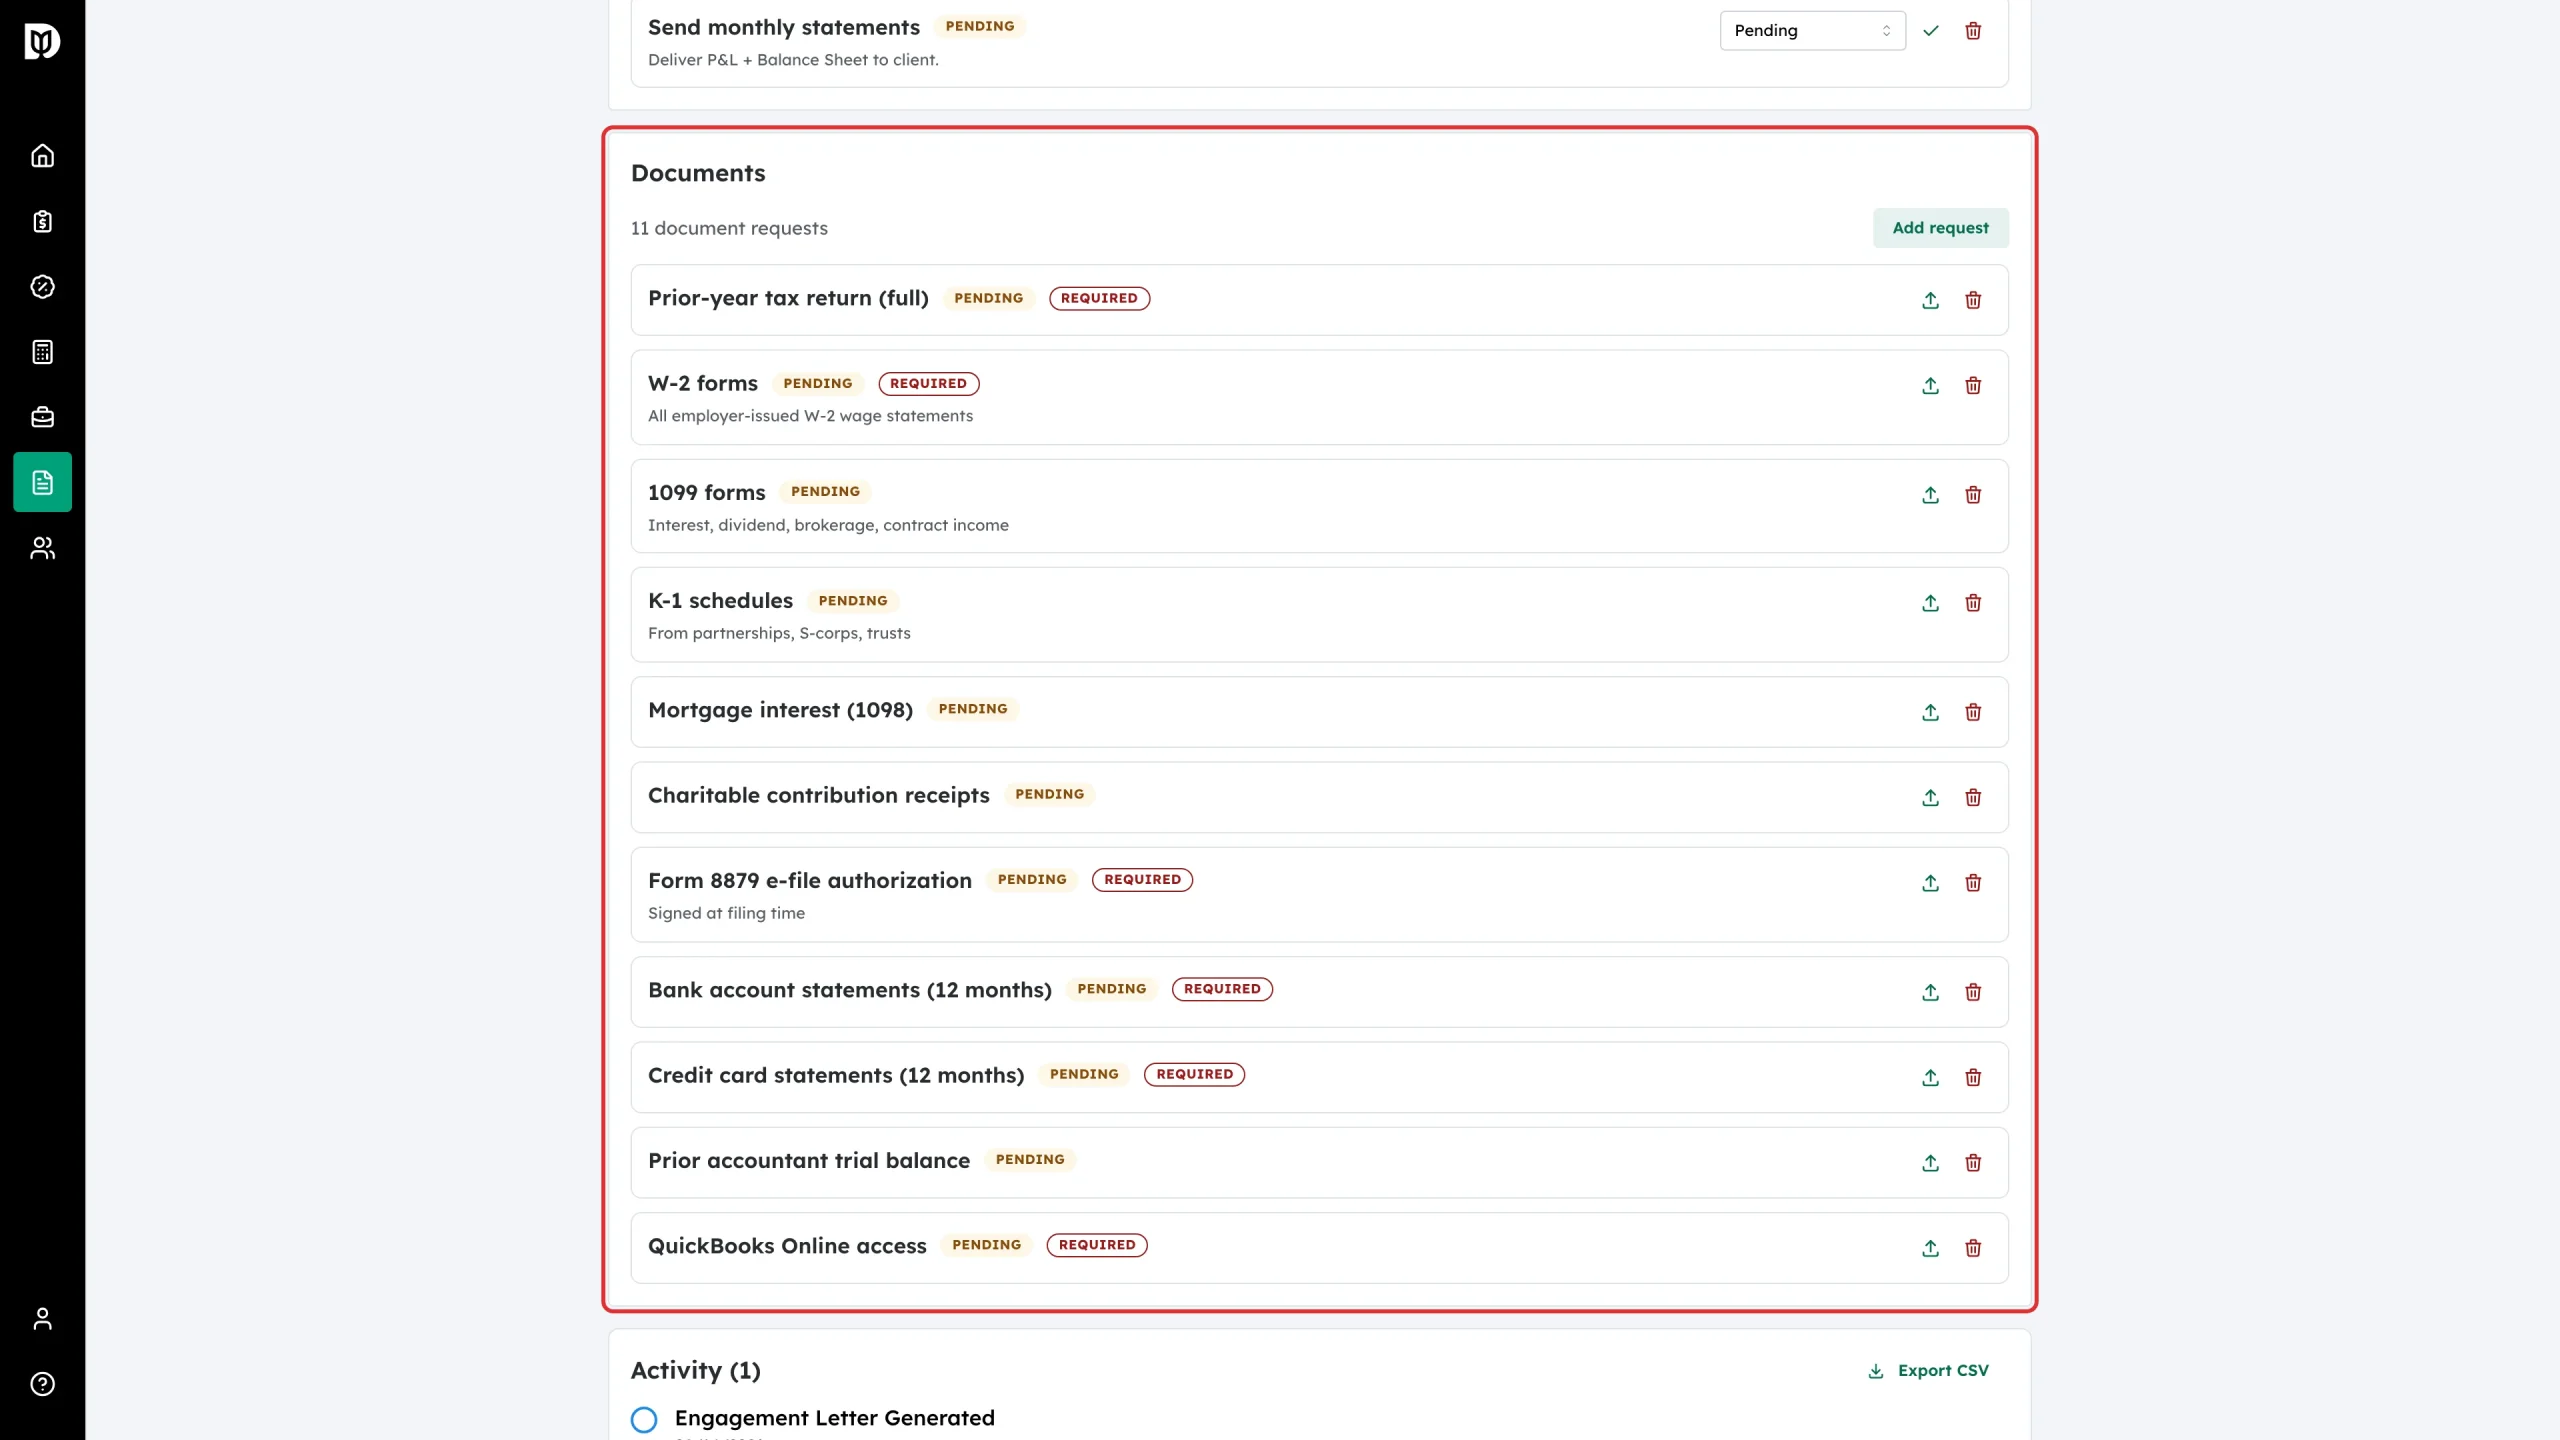This screenshot has width=2560, height=1440.
Task: Open the briefcase icon in sidebar
Action: [42, 417]
